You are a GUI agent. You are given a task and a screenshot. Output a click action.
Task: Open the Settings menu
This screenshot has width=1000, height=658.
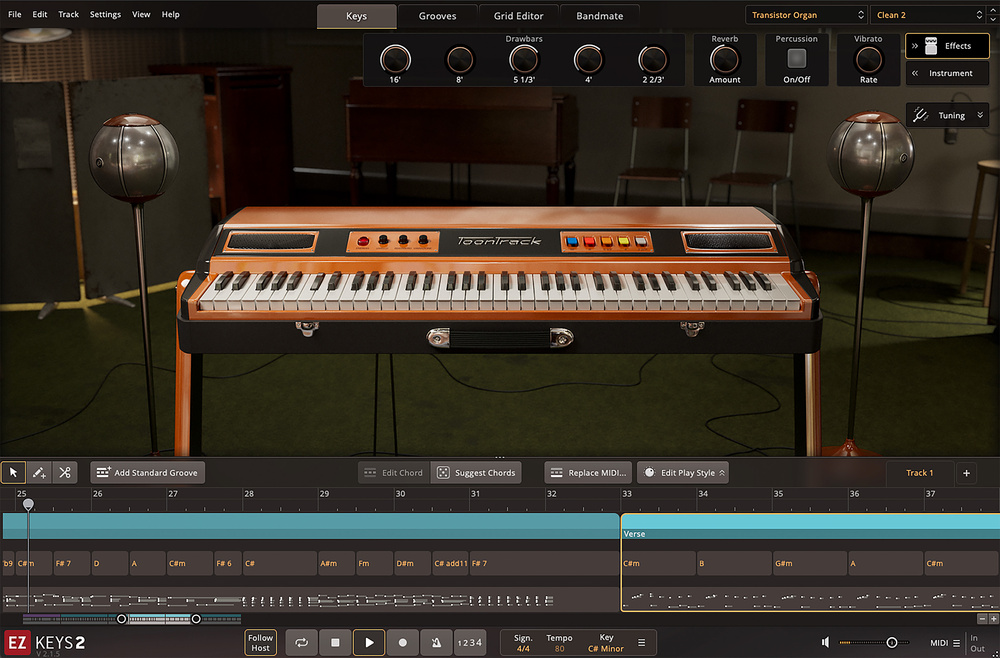pos(105,14)
